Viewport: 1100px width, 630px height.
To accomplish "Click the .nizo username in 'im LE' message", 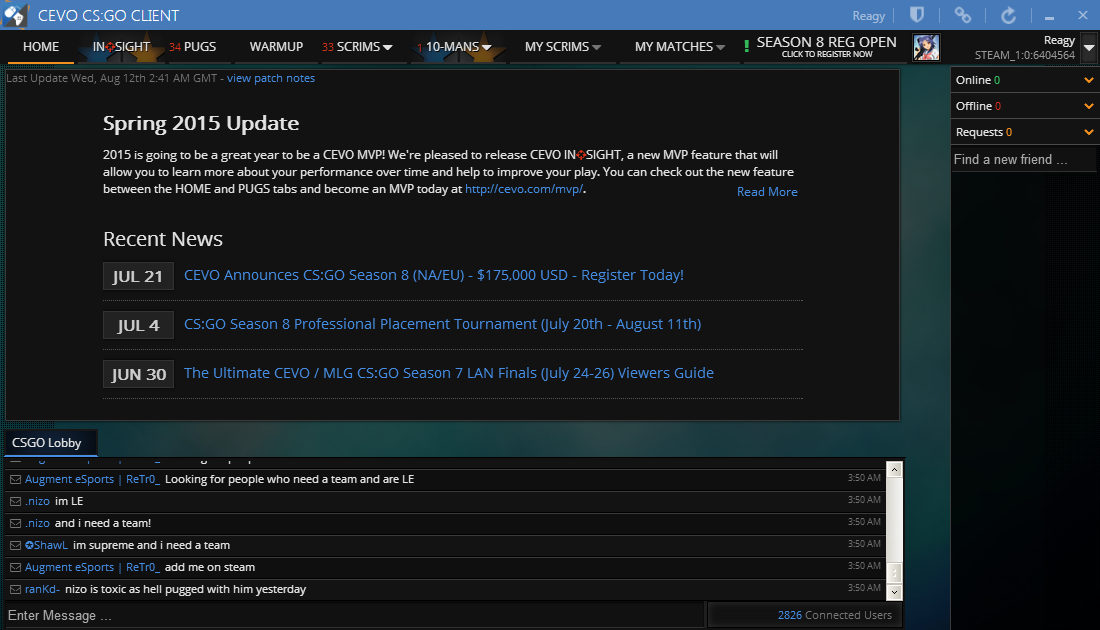I will click(x=37, y=502).
